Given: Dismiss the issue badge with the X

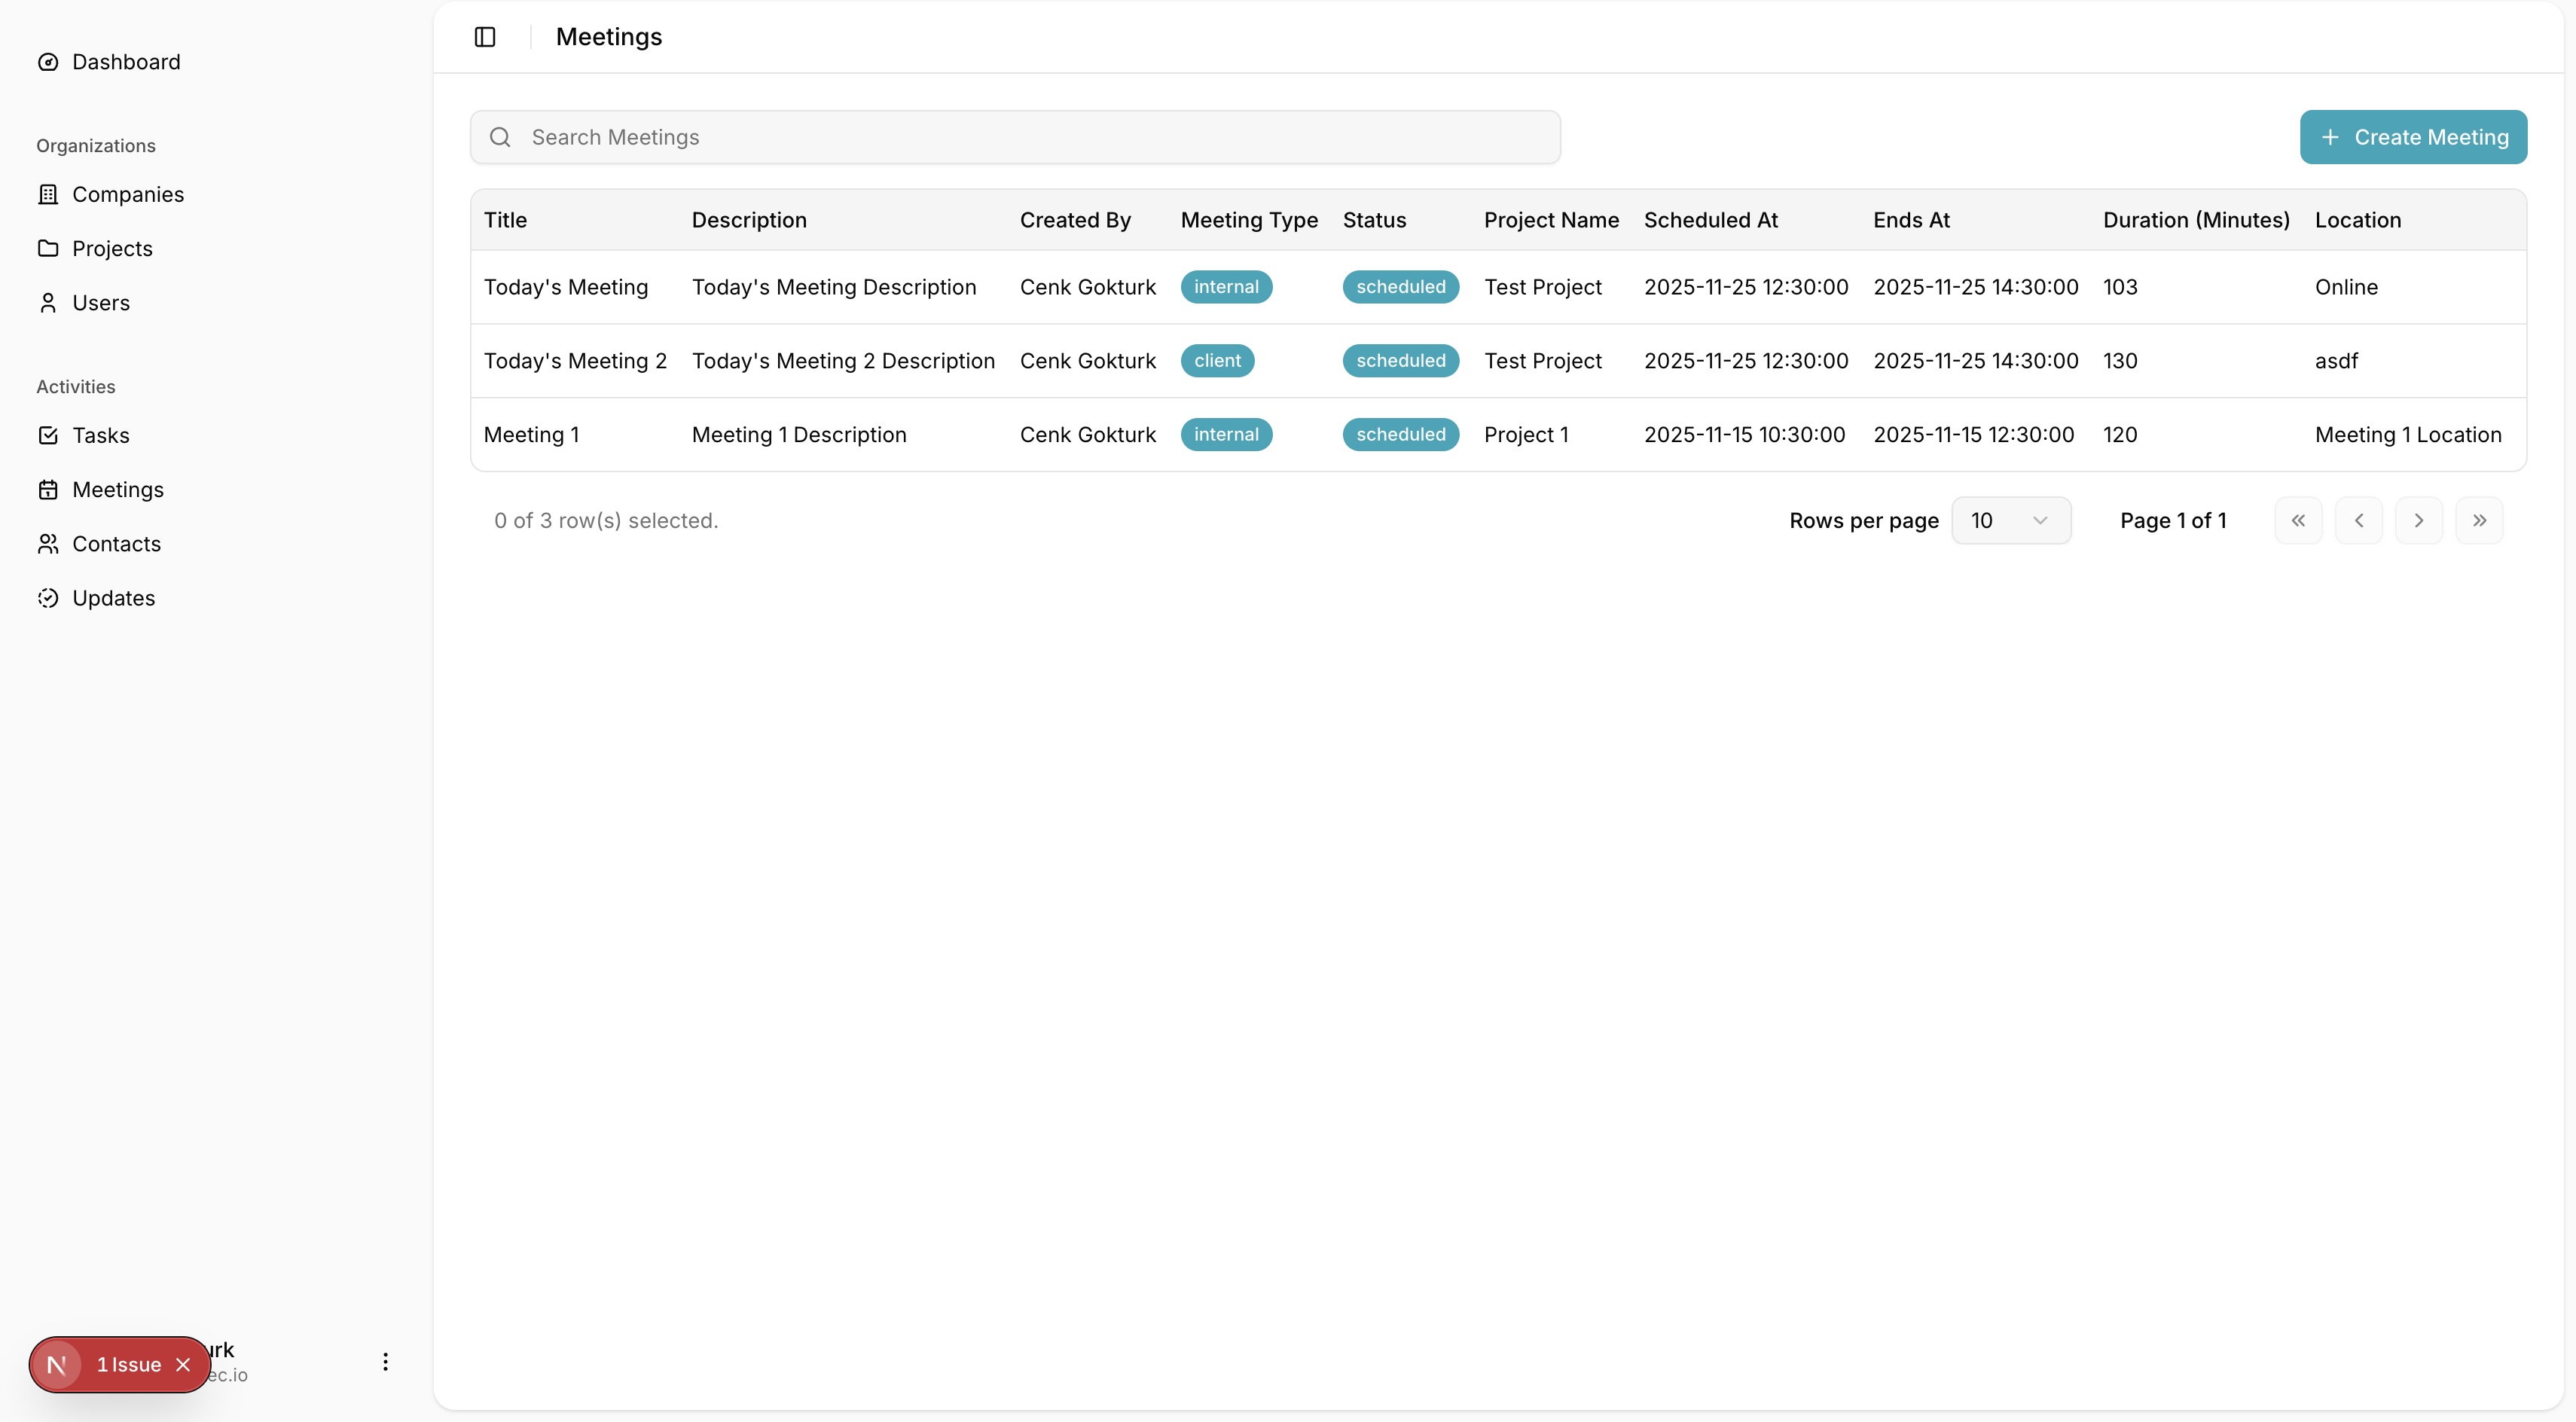Looking at the screenshot, I should (x=183, y=1364).
